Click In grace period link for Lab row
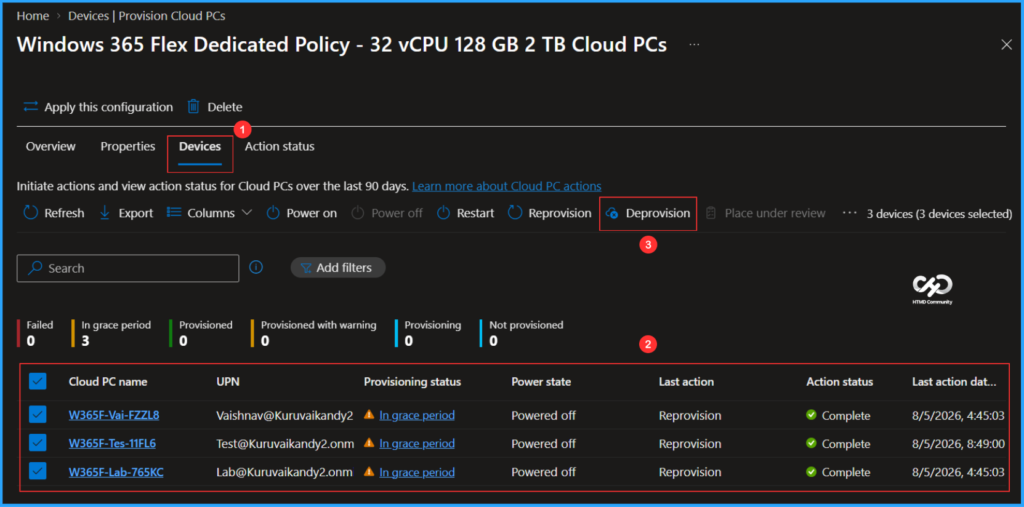Viewport: 1024px width, 507px height. 417,472
